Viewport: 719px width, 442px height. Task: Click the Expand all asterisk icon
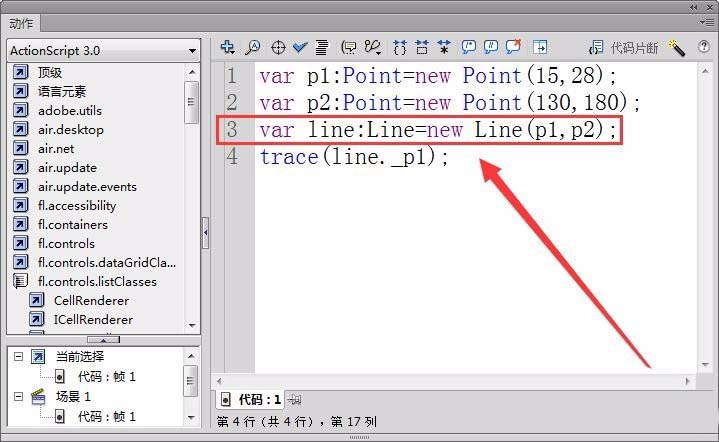(443, 47)
